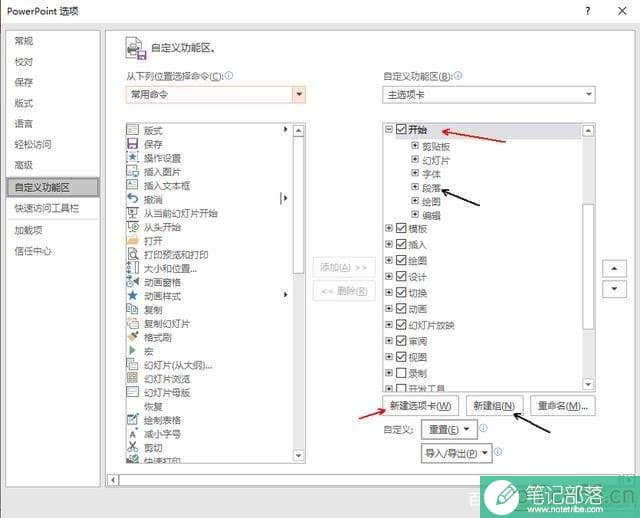Screen dimensions: 640x518
Task: Choose the 幻灯片浏览 command icon
Action: click(x=132, y=378)
